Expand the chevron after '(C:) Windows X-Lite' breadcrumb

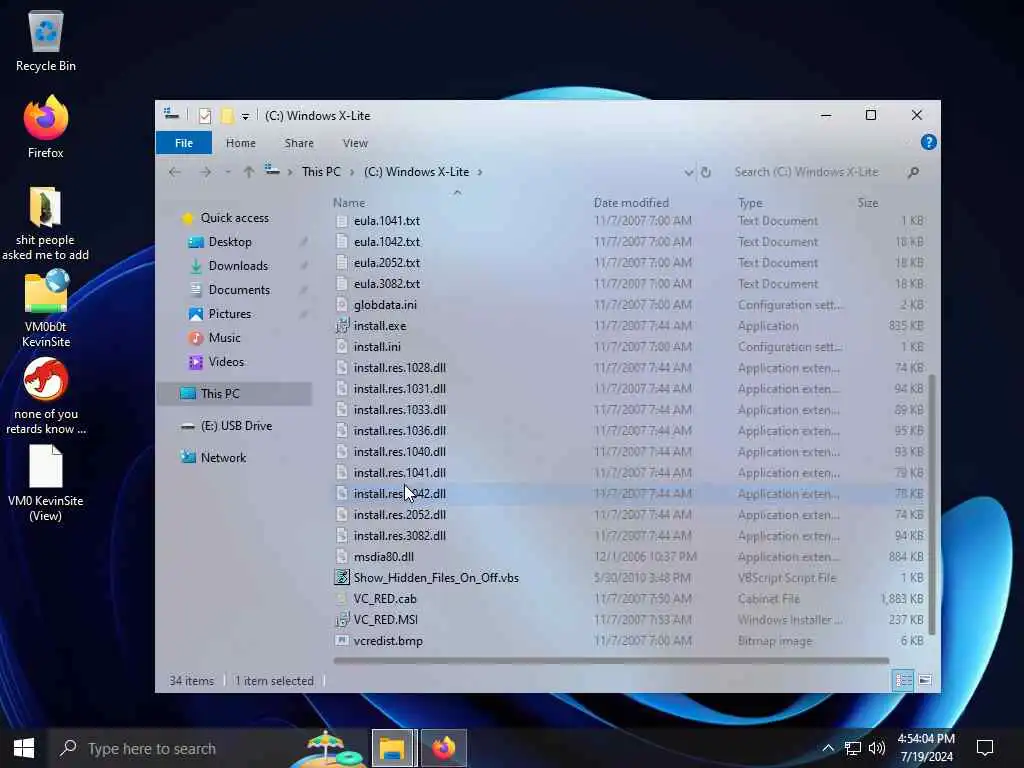(480, 172)
